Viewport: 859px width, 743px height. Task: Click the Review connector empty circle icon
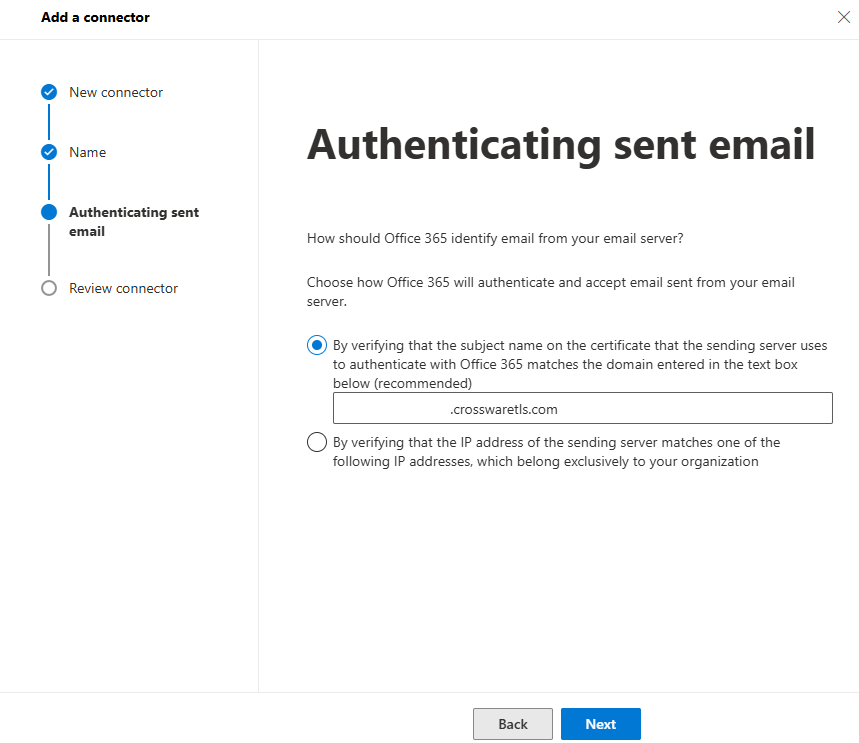[x=49, y=288]
